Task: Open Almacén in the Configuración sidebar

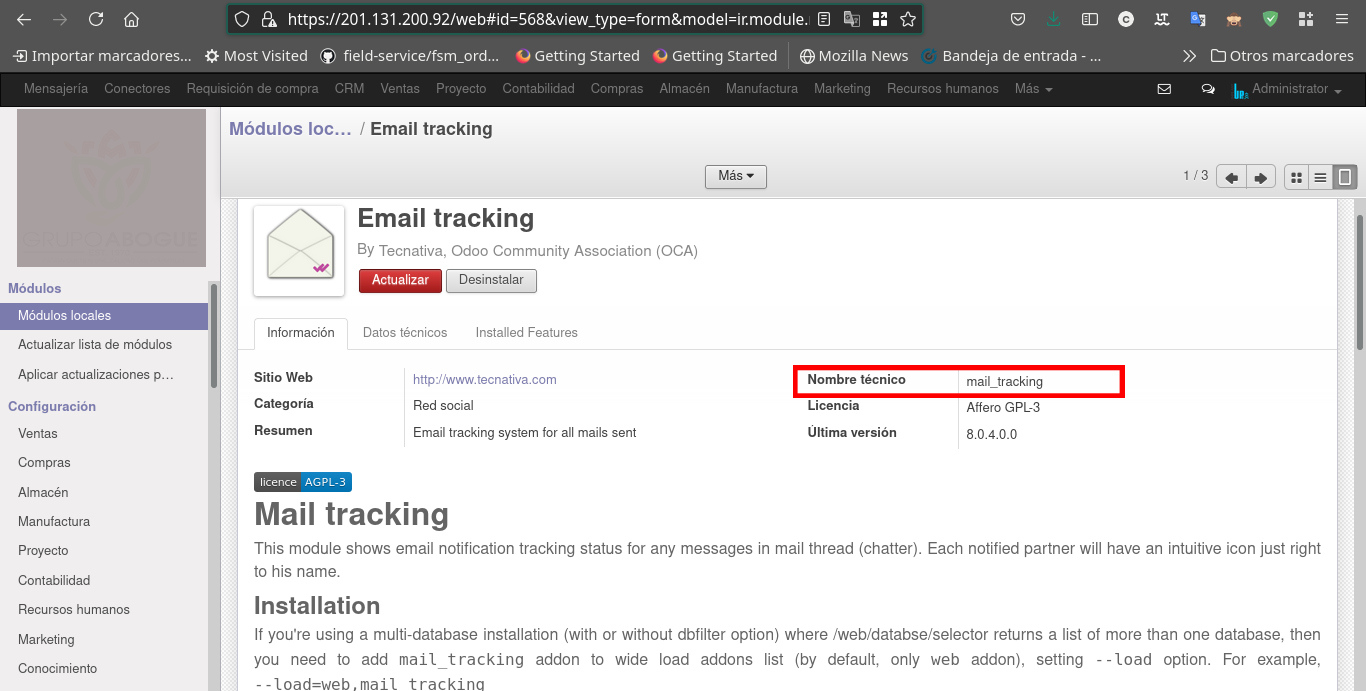Action: pyautogui.click(x=43, y=493)
